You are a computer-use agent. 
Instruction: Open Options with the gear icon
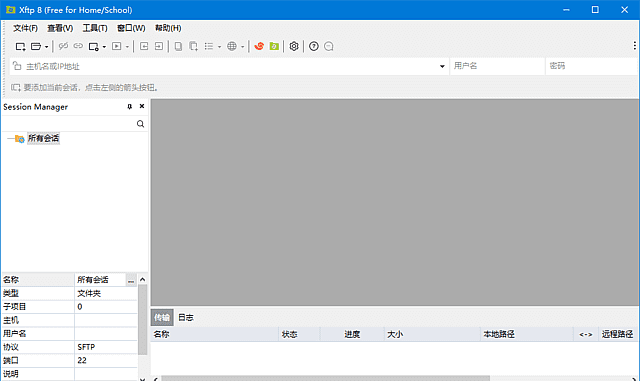(294, 46)
